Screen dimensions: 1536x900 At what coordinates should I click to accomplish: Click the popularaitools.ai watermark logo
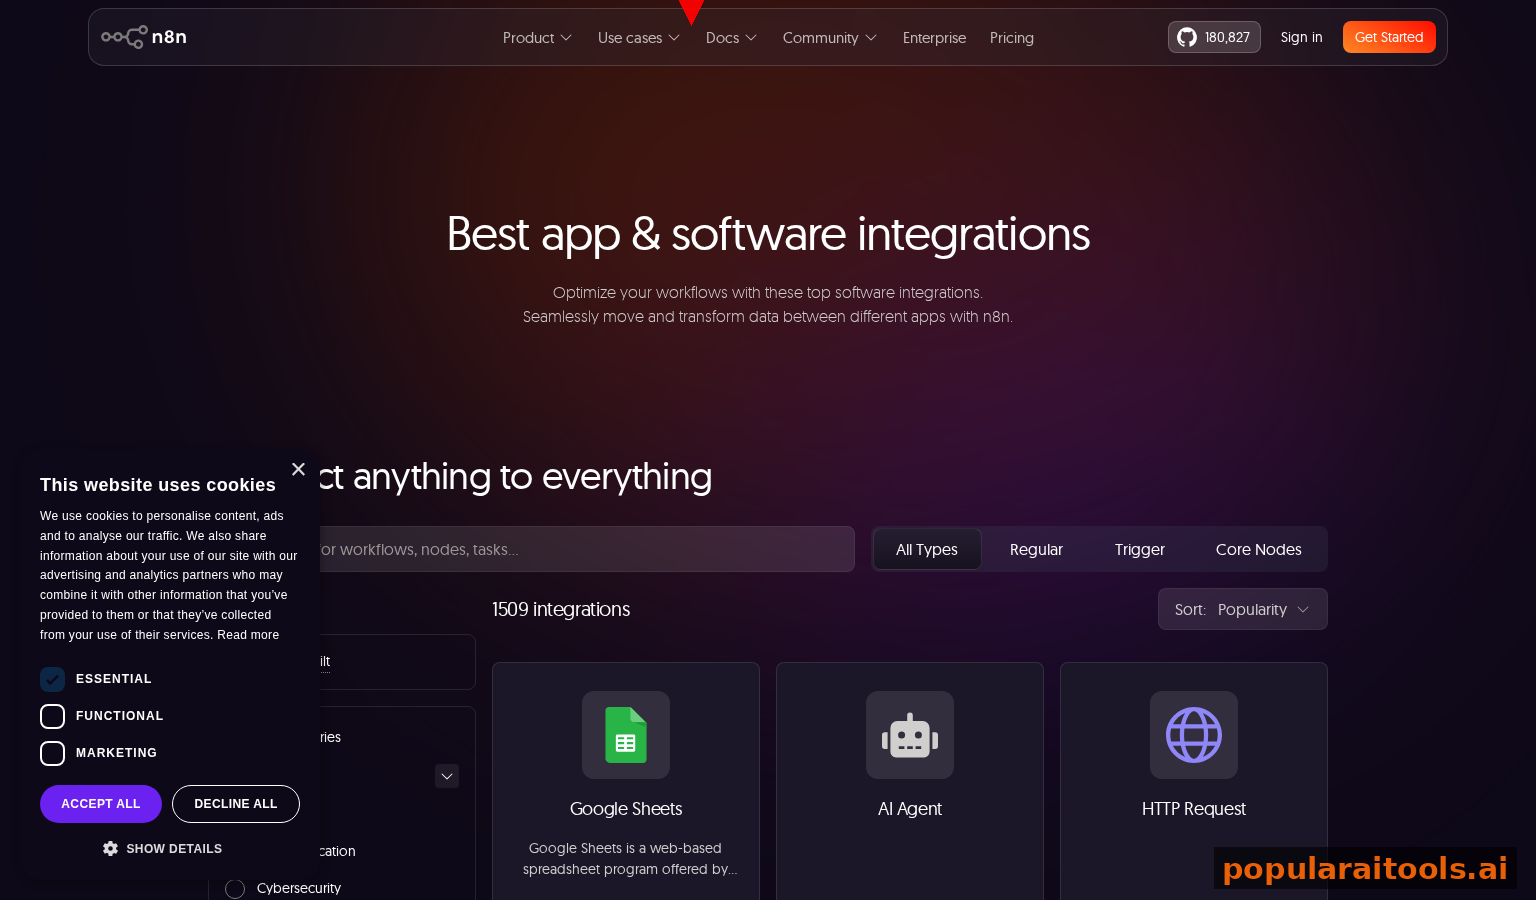coord(1365,868)
